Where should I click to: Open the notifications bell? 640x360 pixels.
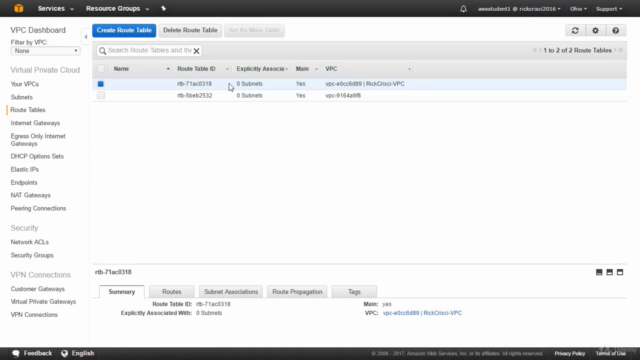[463, 9]
